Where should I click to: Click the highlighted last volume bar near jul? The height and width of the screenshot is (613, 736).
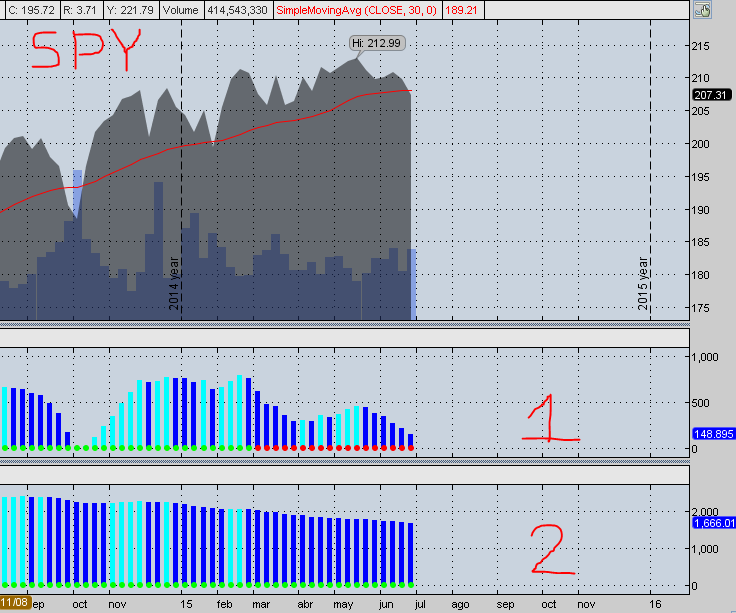411,284
